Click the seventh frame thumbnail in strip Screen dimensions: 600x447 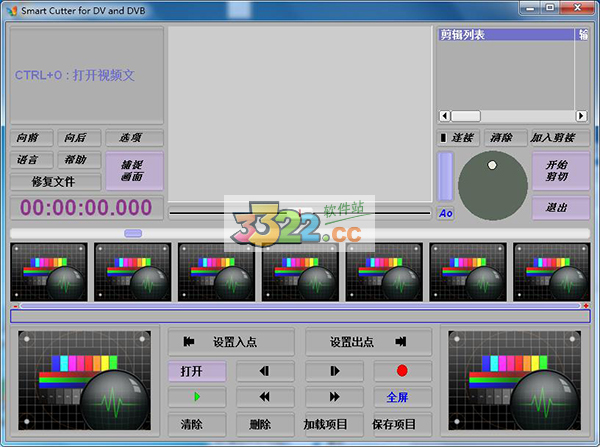point(551,272)
